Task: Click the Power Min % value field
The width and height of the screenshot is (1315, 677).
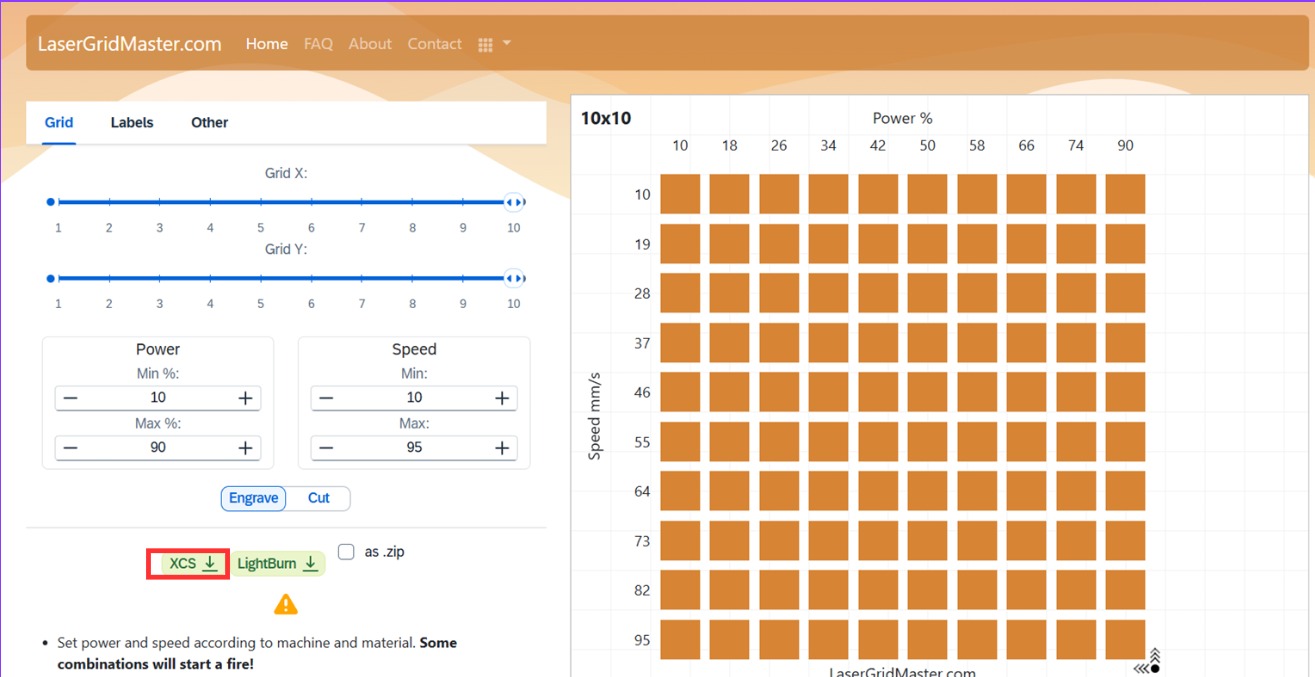Action: [158, 398]
